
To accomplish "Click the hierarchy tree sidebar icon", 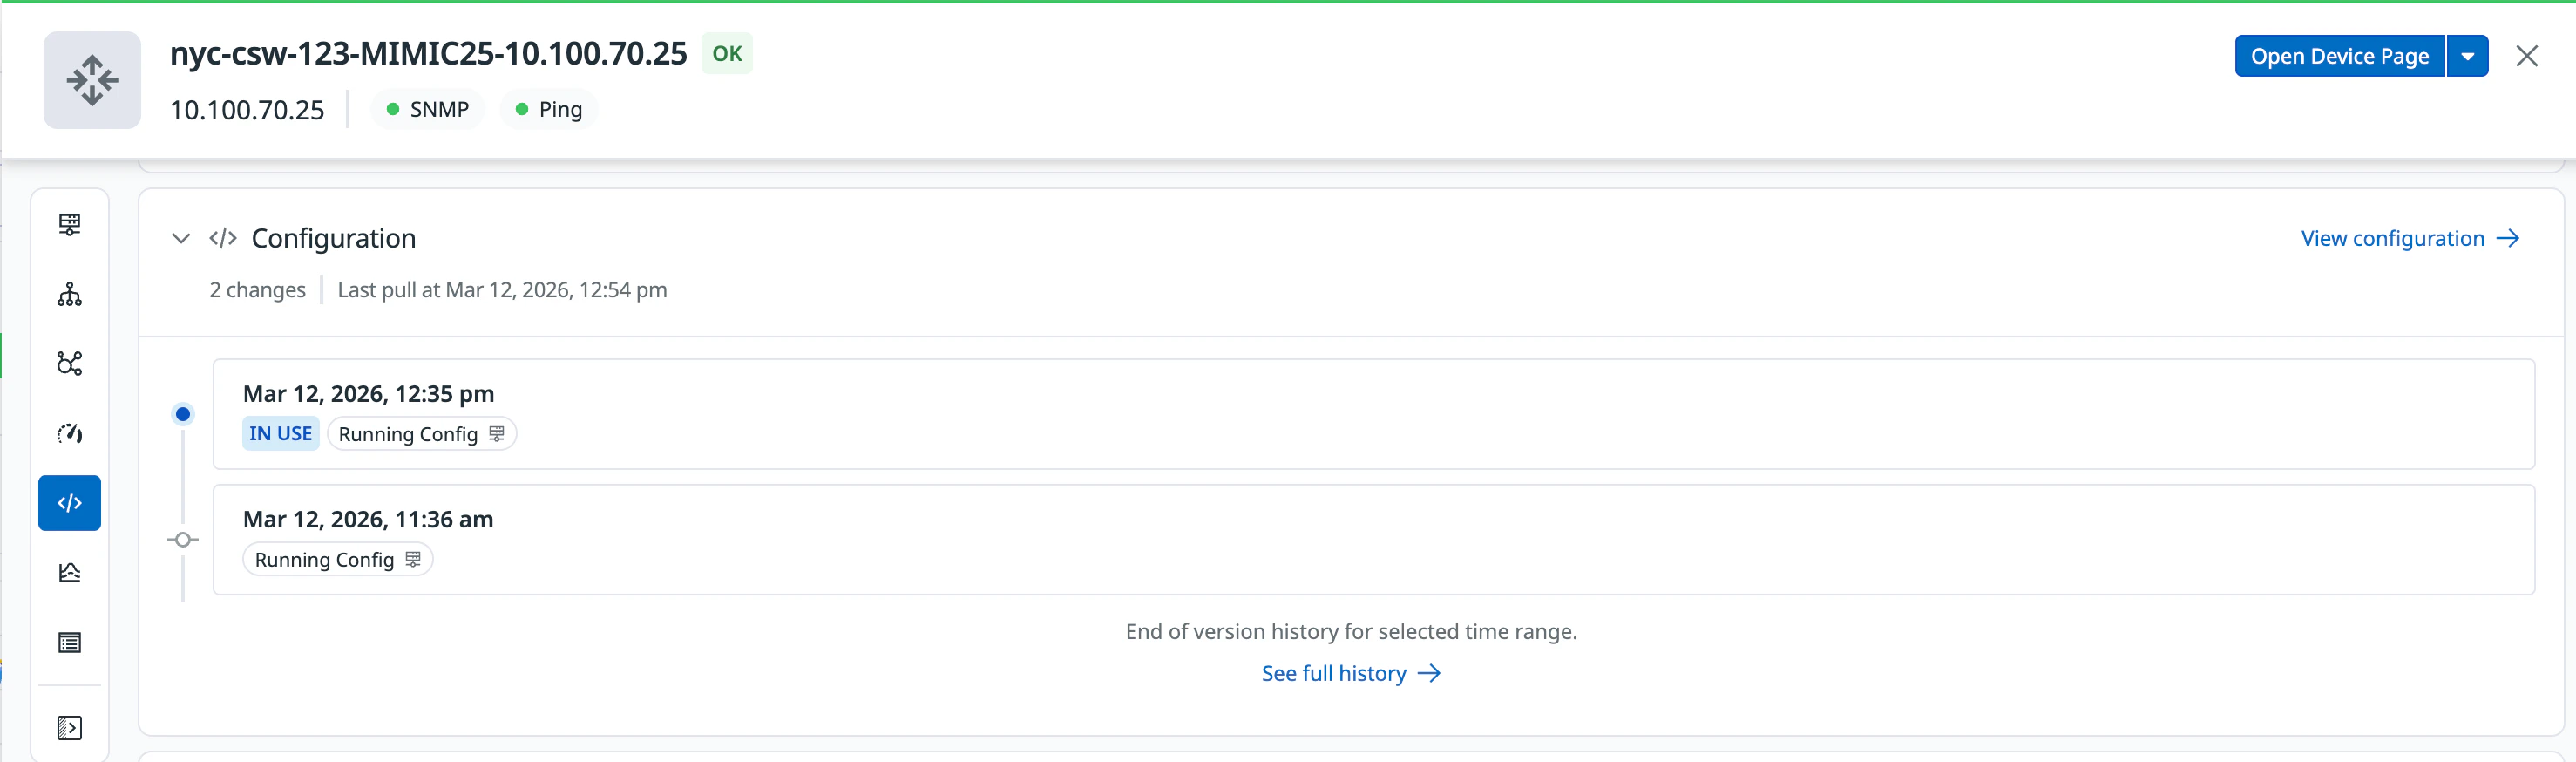I will [69, 294].
